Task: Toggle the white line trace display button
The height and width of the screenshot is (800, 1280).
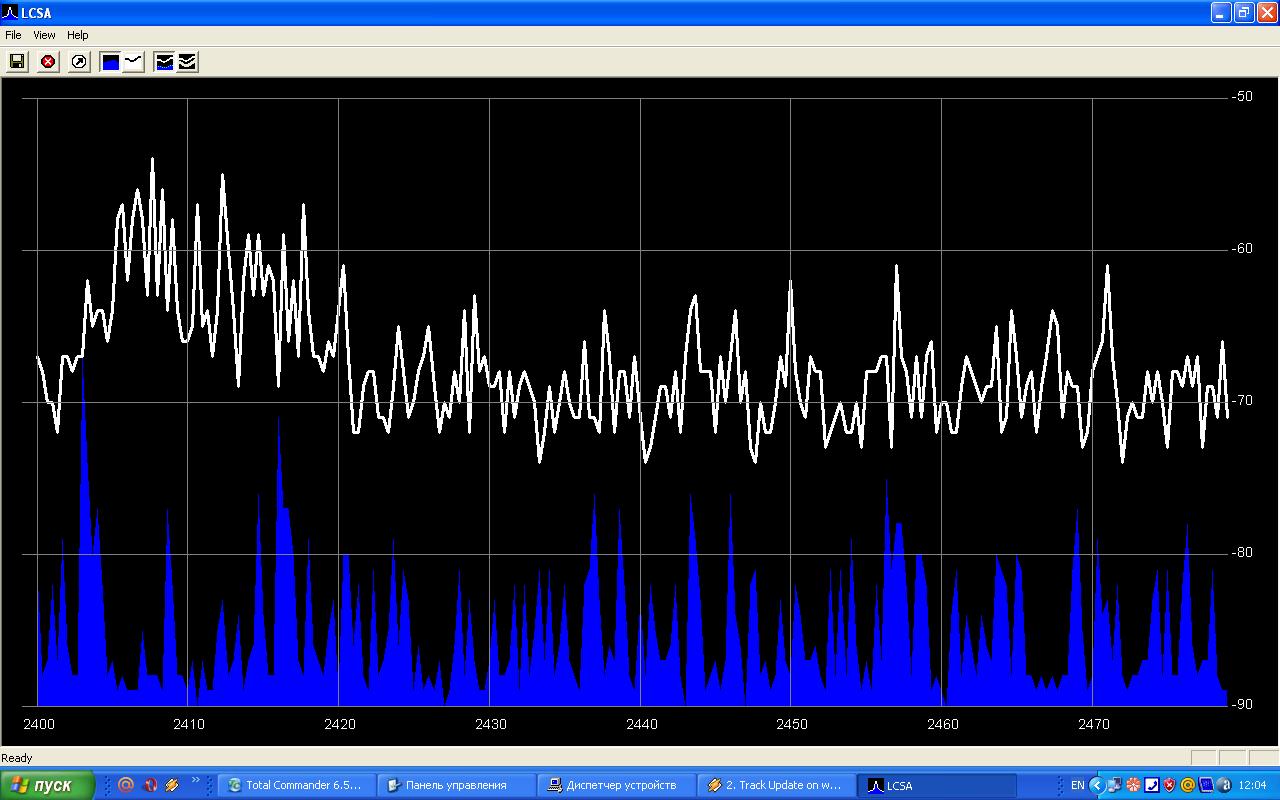Action: 133,62
